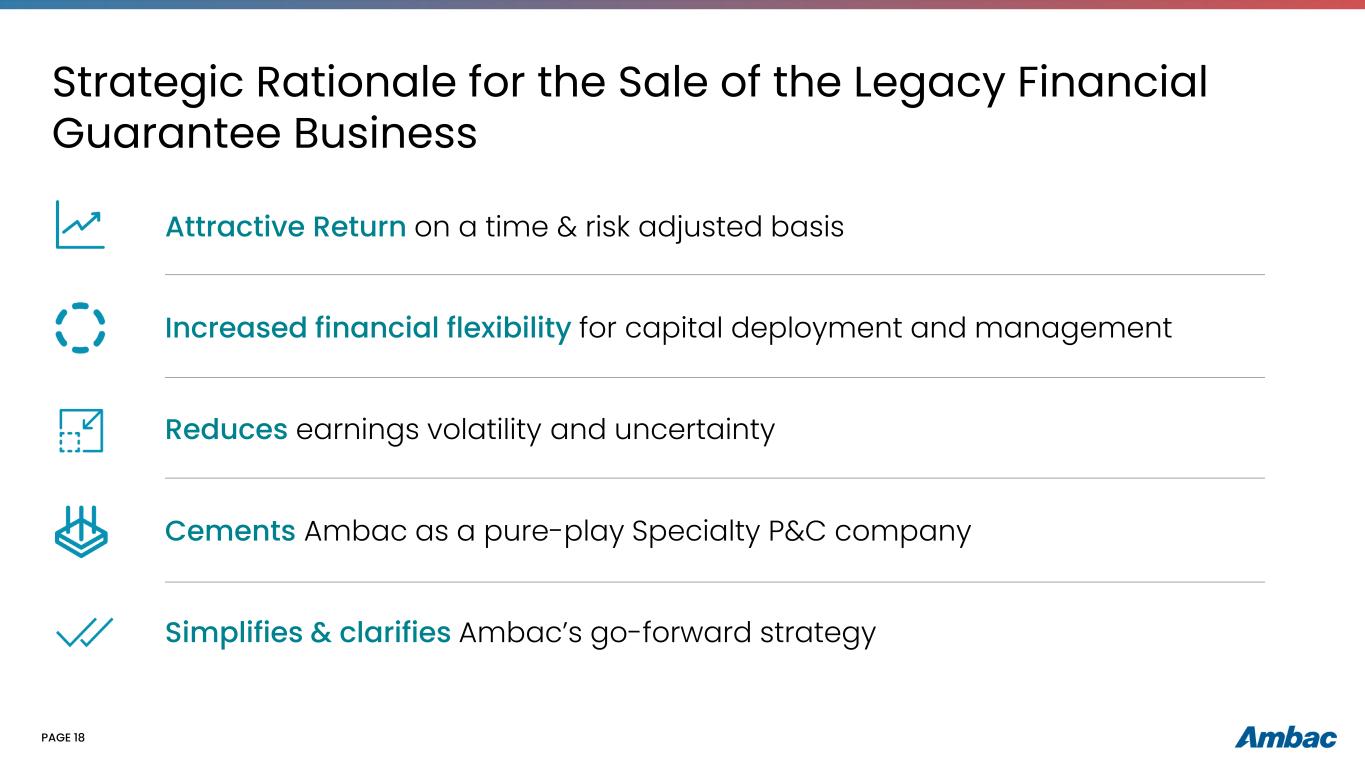Click the "Simplifies & clarifies" bold text

point(307,633)
